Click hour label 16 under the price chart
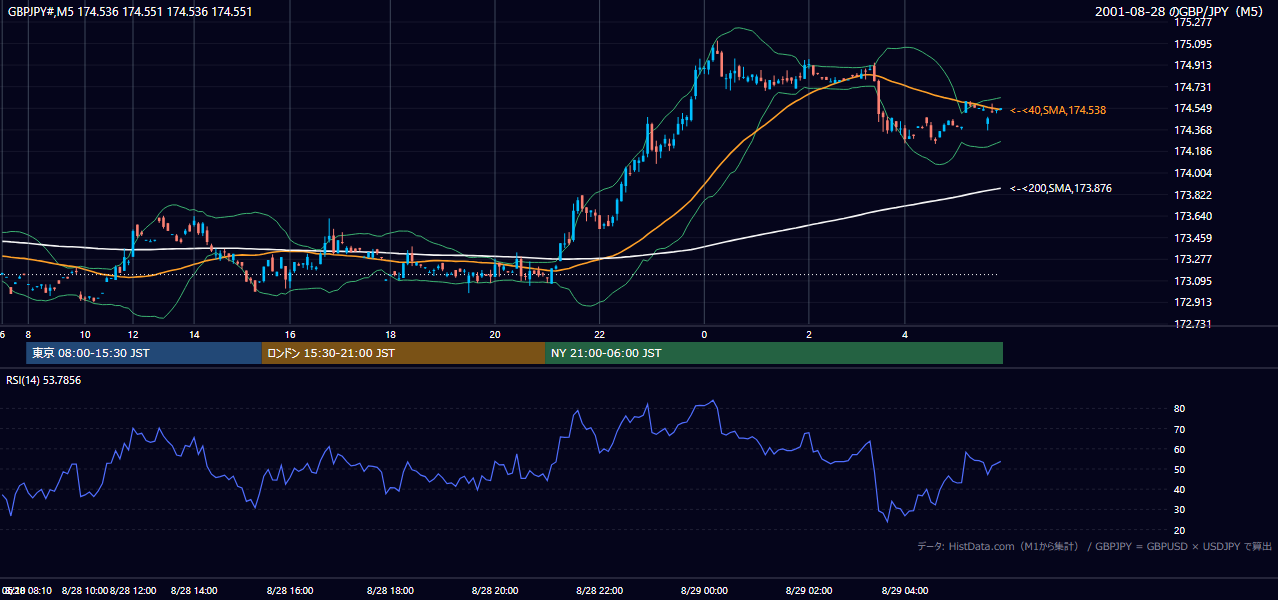 (290, 334)
